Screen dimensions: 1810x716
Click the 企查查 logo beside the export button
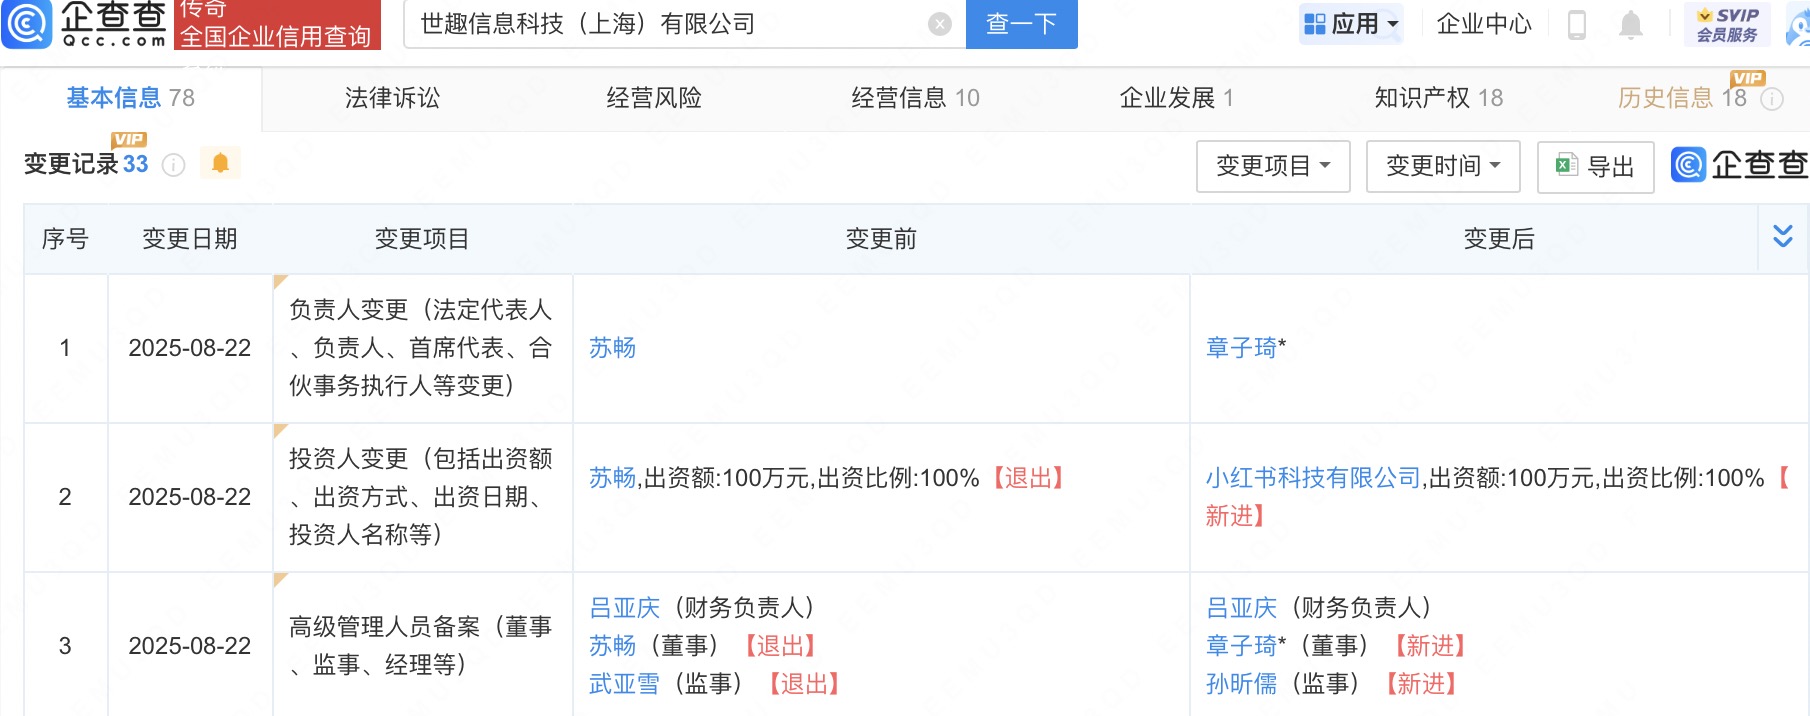point(1739,165)
